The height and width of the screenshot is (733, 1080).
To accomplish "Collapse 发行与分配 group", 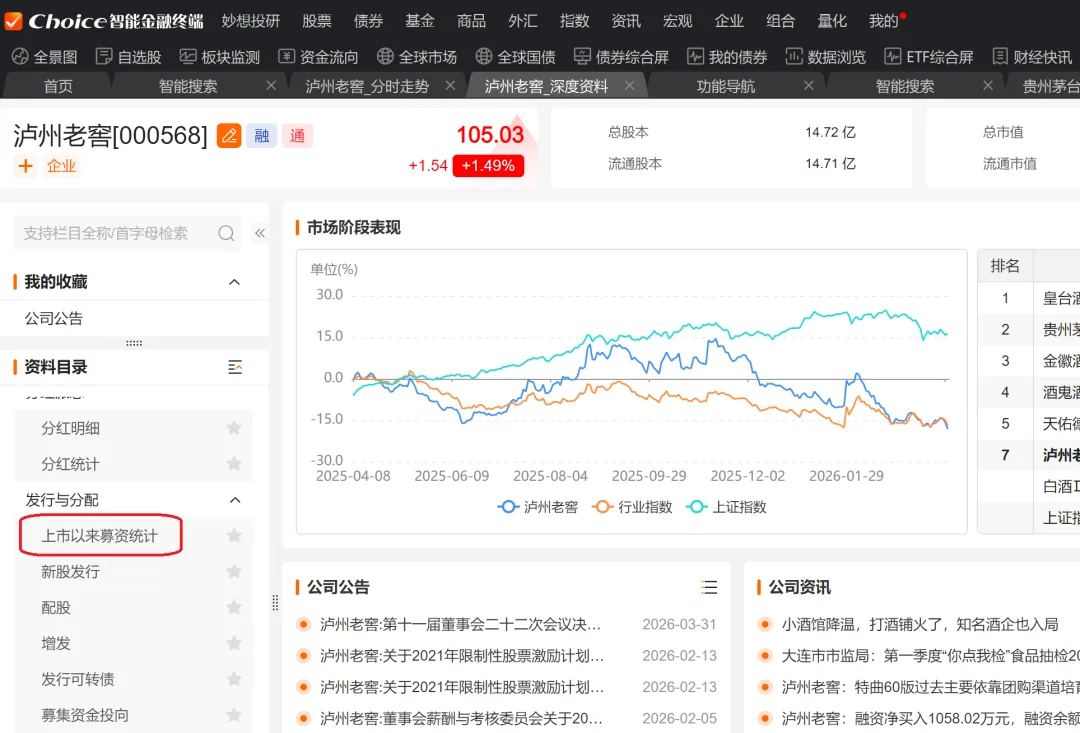I will [x=235, y=500].
